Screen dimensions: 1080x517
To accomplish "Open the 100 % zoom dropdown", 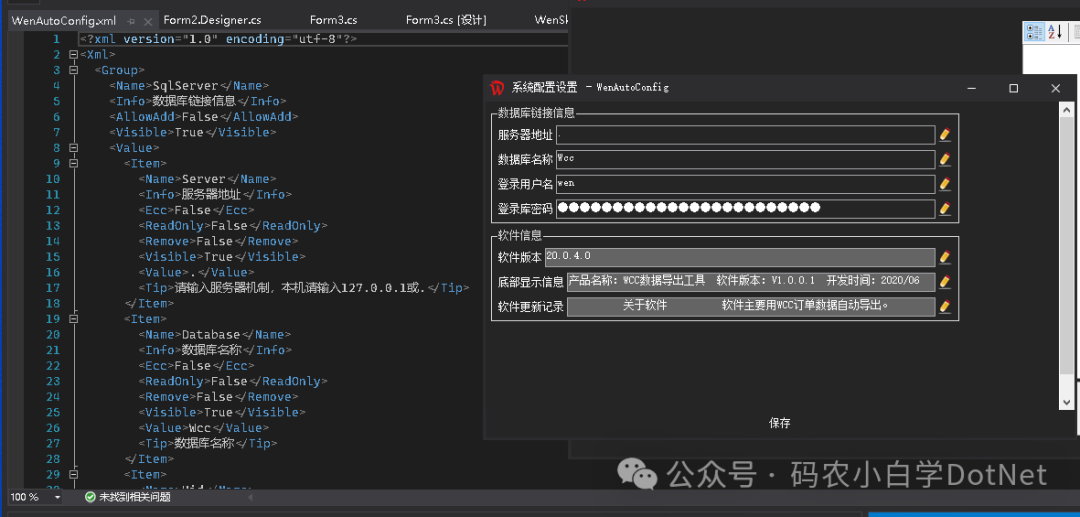I will click(x=57, y=497).
